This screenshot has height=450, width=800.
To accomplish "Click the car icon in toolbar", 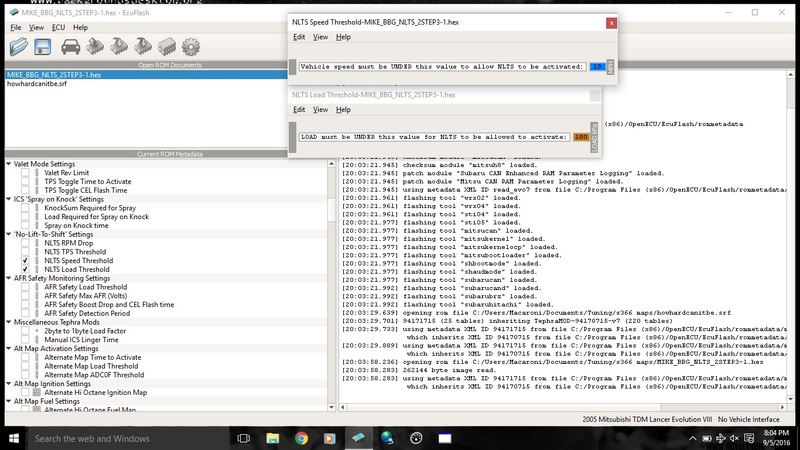I will [x=70, y=47].
